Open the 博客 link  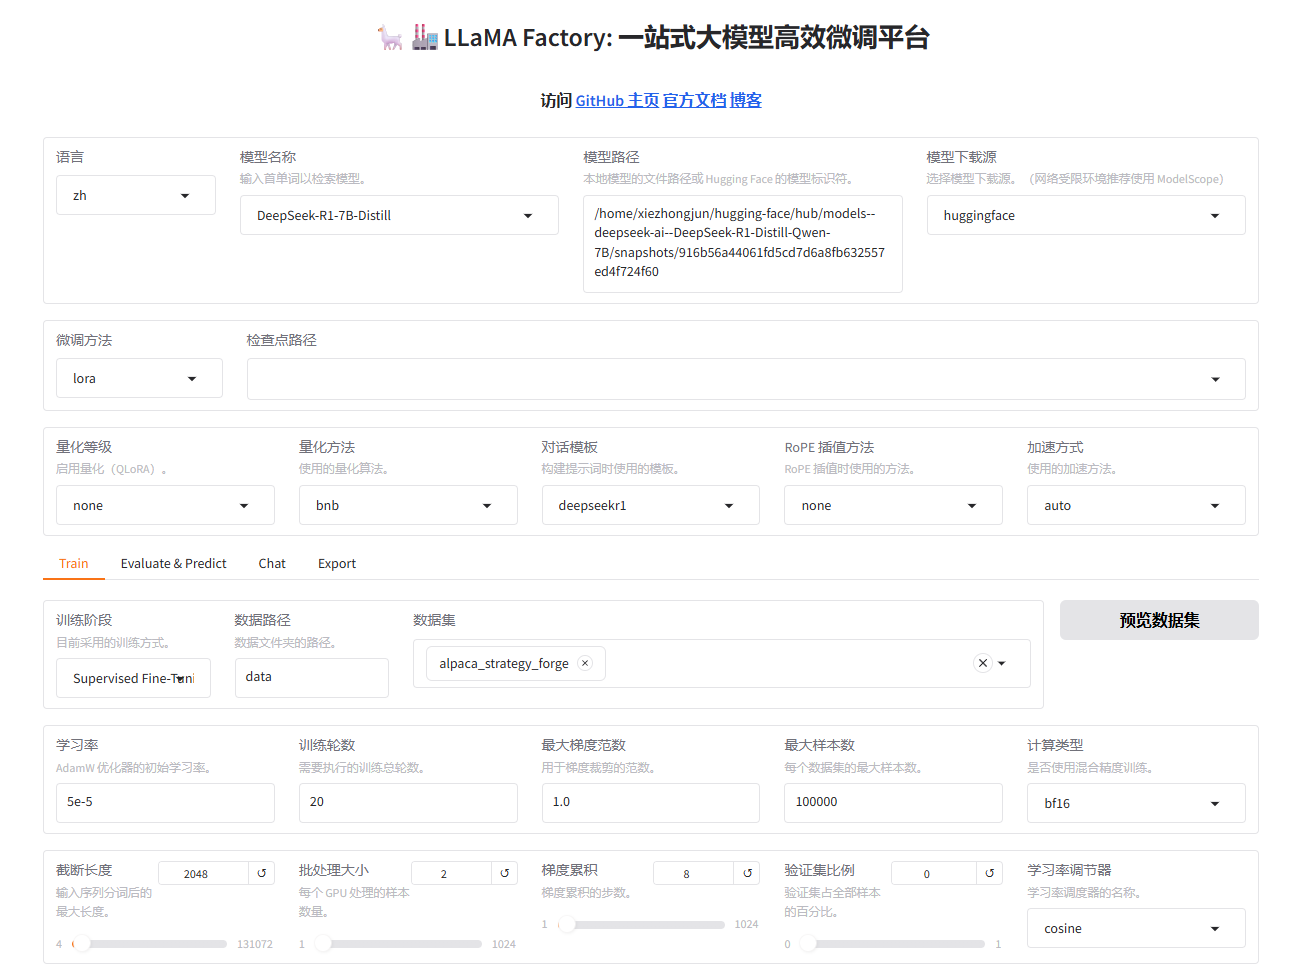click(x=746, y=100)
